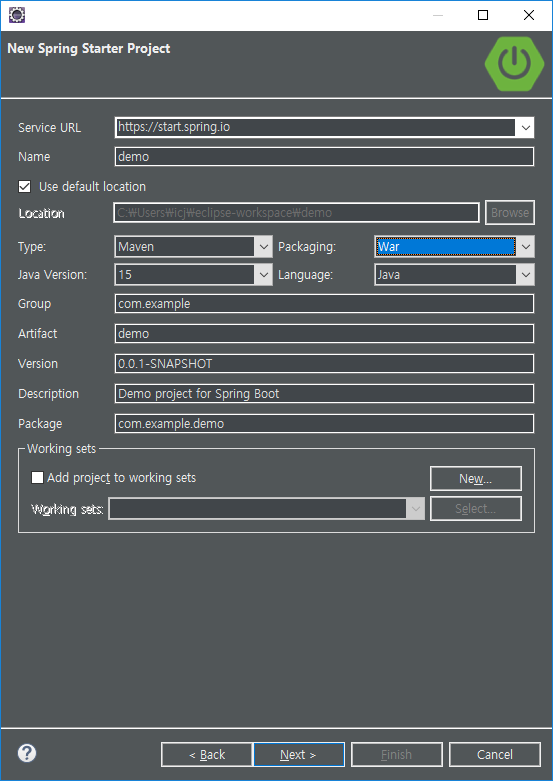Maximize the dialog window
Image resolution: width=553 pixels, height=781 pixels.
[x=483, y=15]
